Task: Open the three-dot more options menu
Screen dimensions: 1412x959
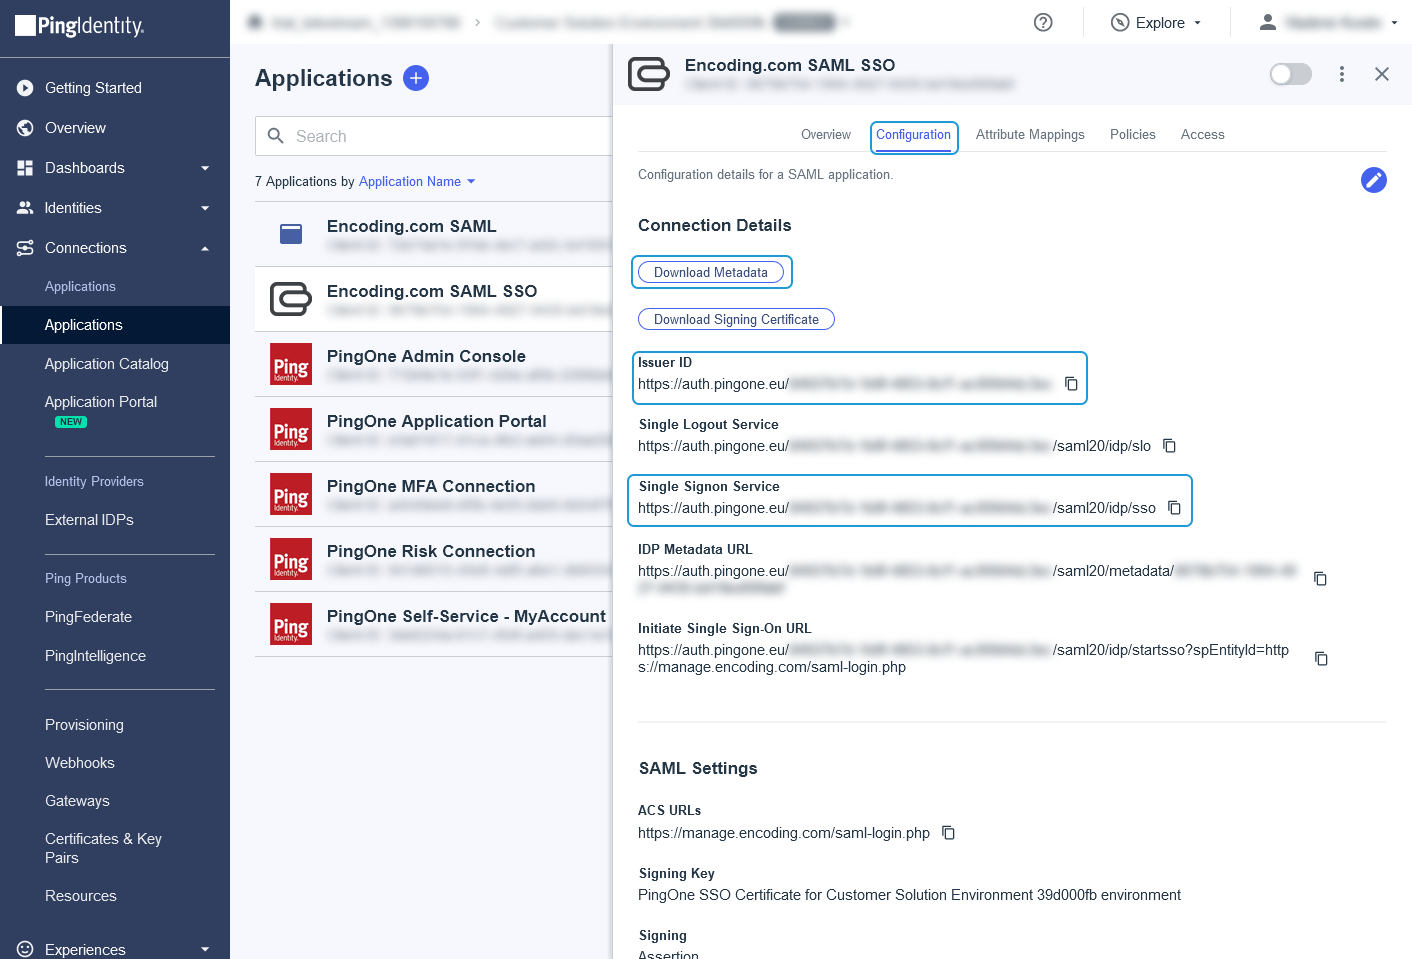Action: (1342, 74)
